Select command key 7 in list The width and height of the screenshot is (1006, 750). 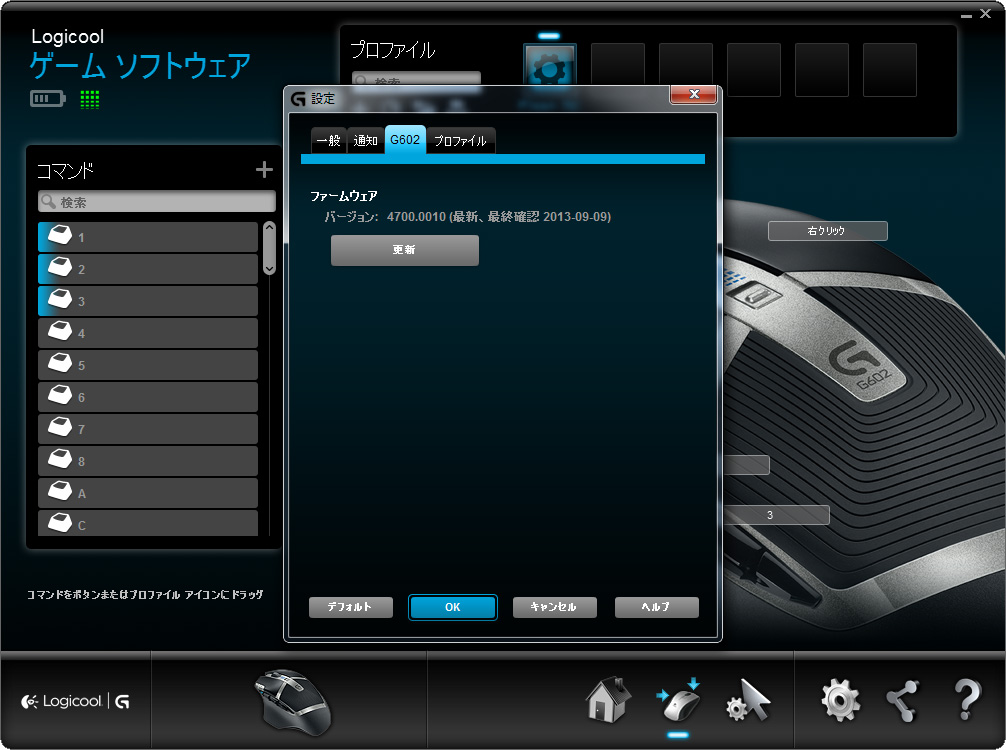click(148, 430)
